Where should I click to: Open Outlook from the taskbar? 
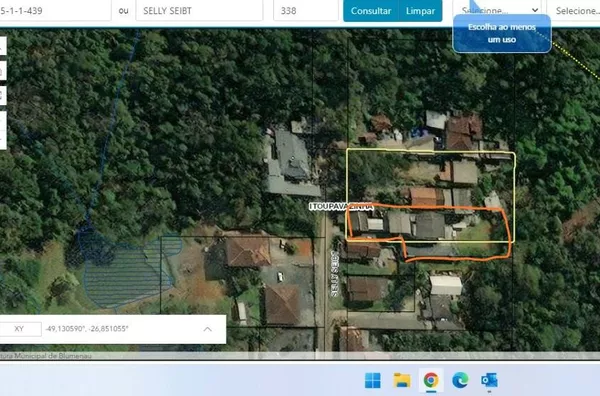[489, 380]
